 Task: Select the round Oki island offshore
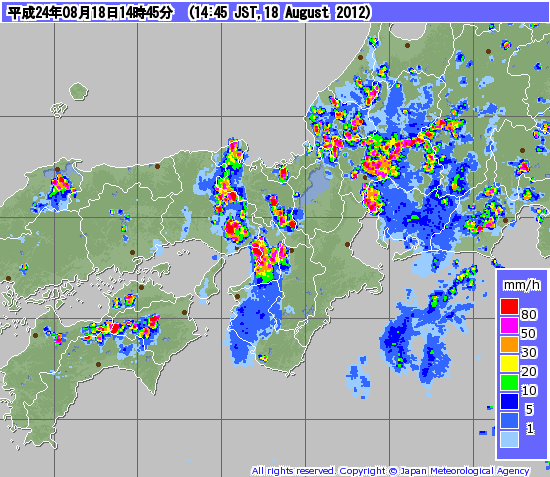[x=78, y=92]
